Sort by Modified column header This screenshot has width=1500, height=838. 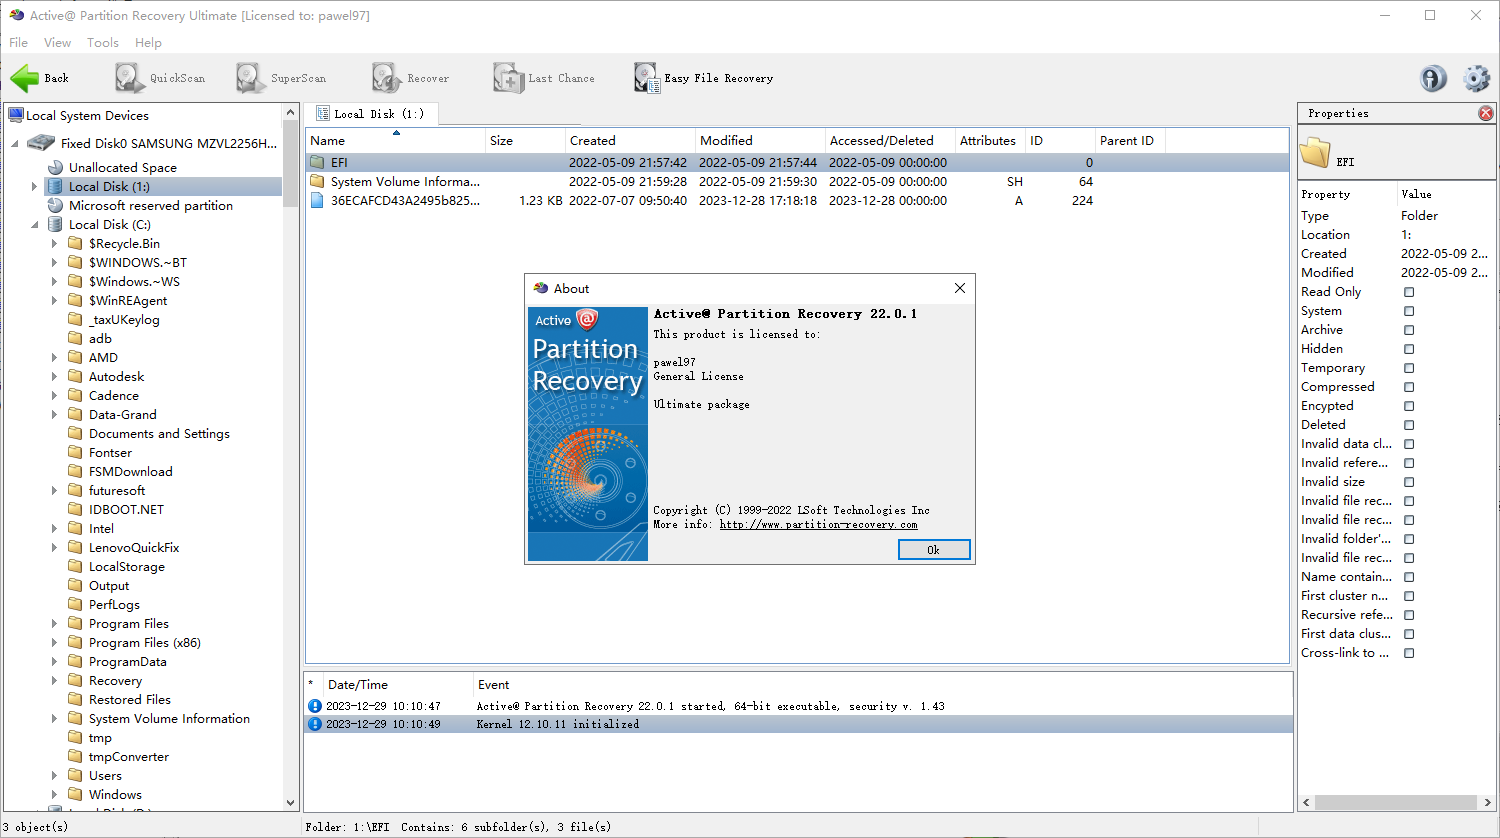pos(760,141)
